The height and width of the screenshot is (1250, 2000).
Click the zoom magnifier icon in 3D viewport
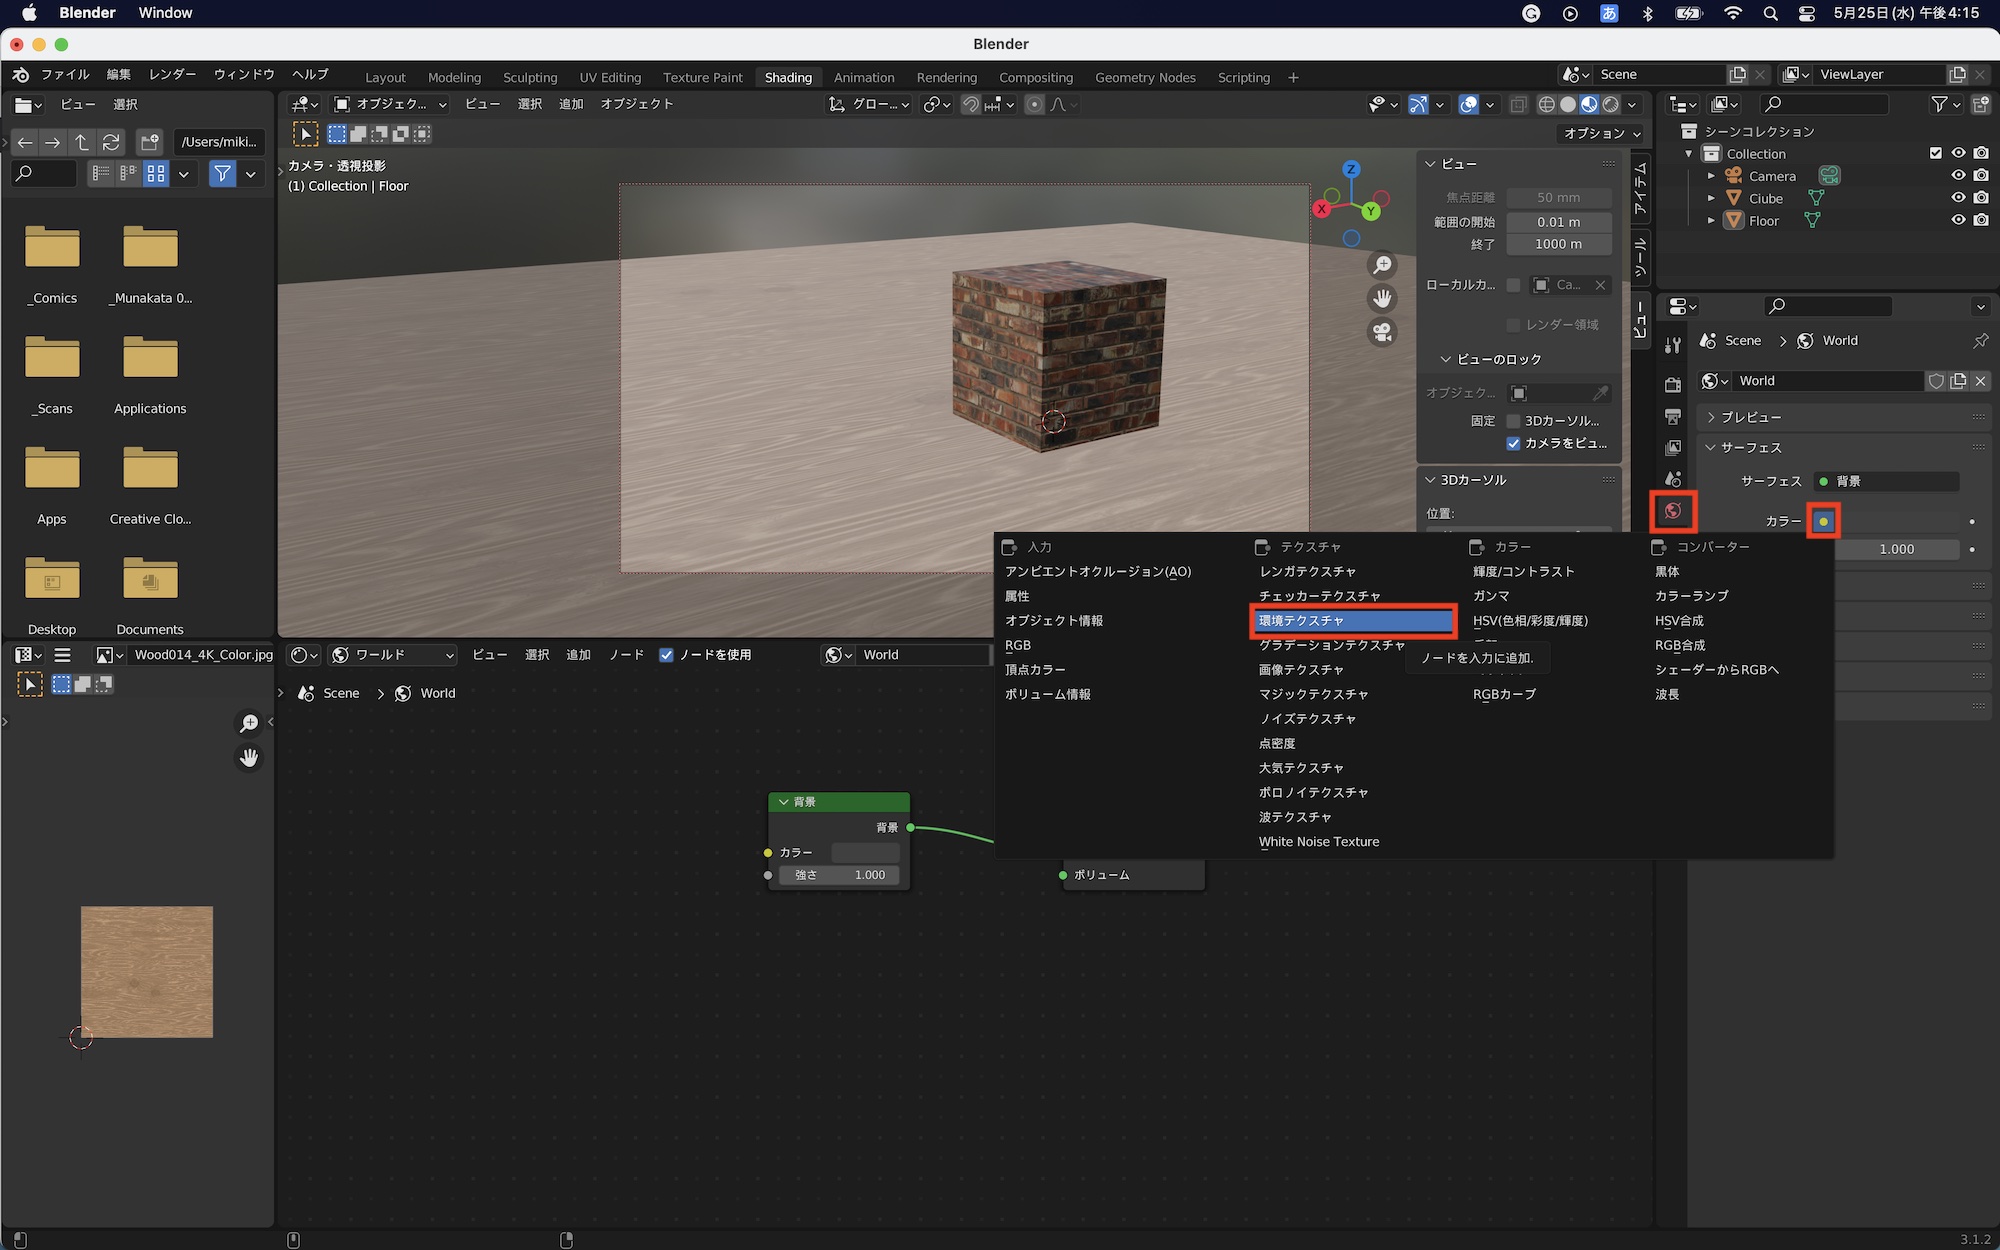click(x=1382, y=265)
